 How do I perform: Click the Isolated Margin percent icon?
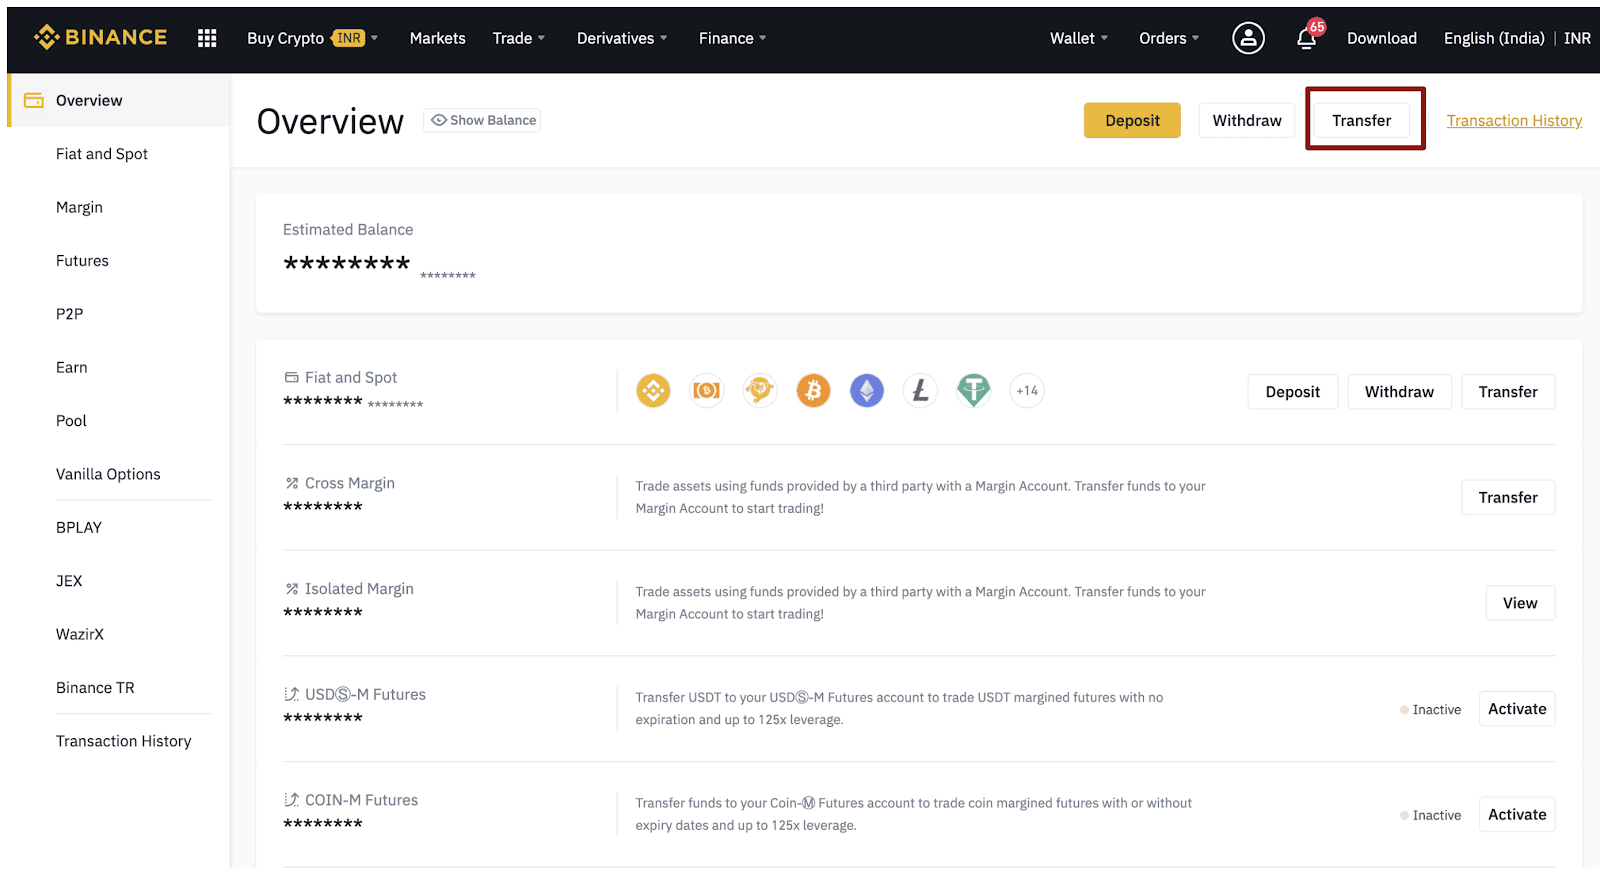point(292,589)
